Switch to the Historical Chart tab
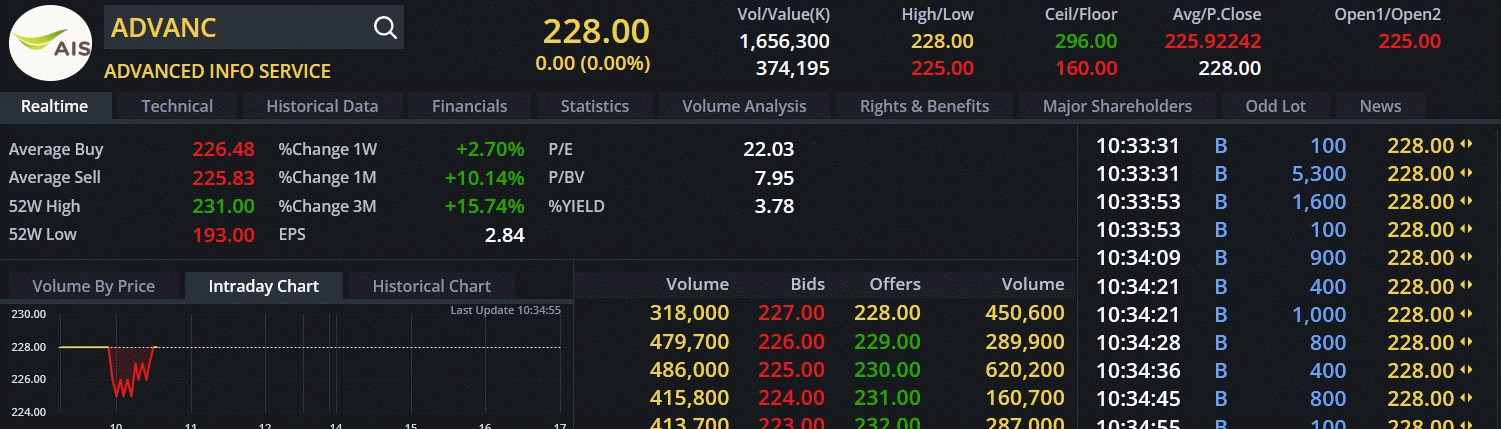 click(431, 286)
